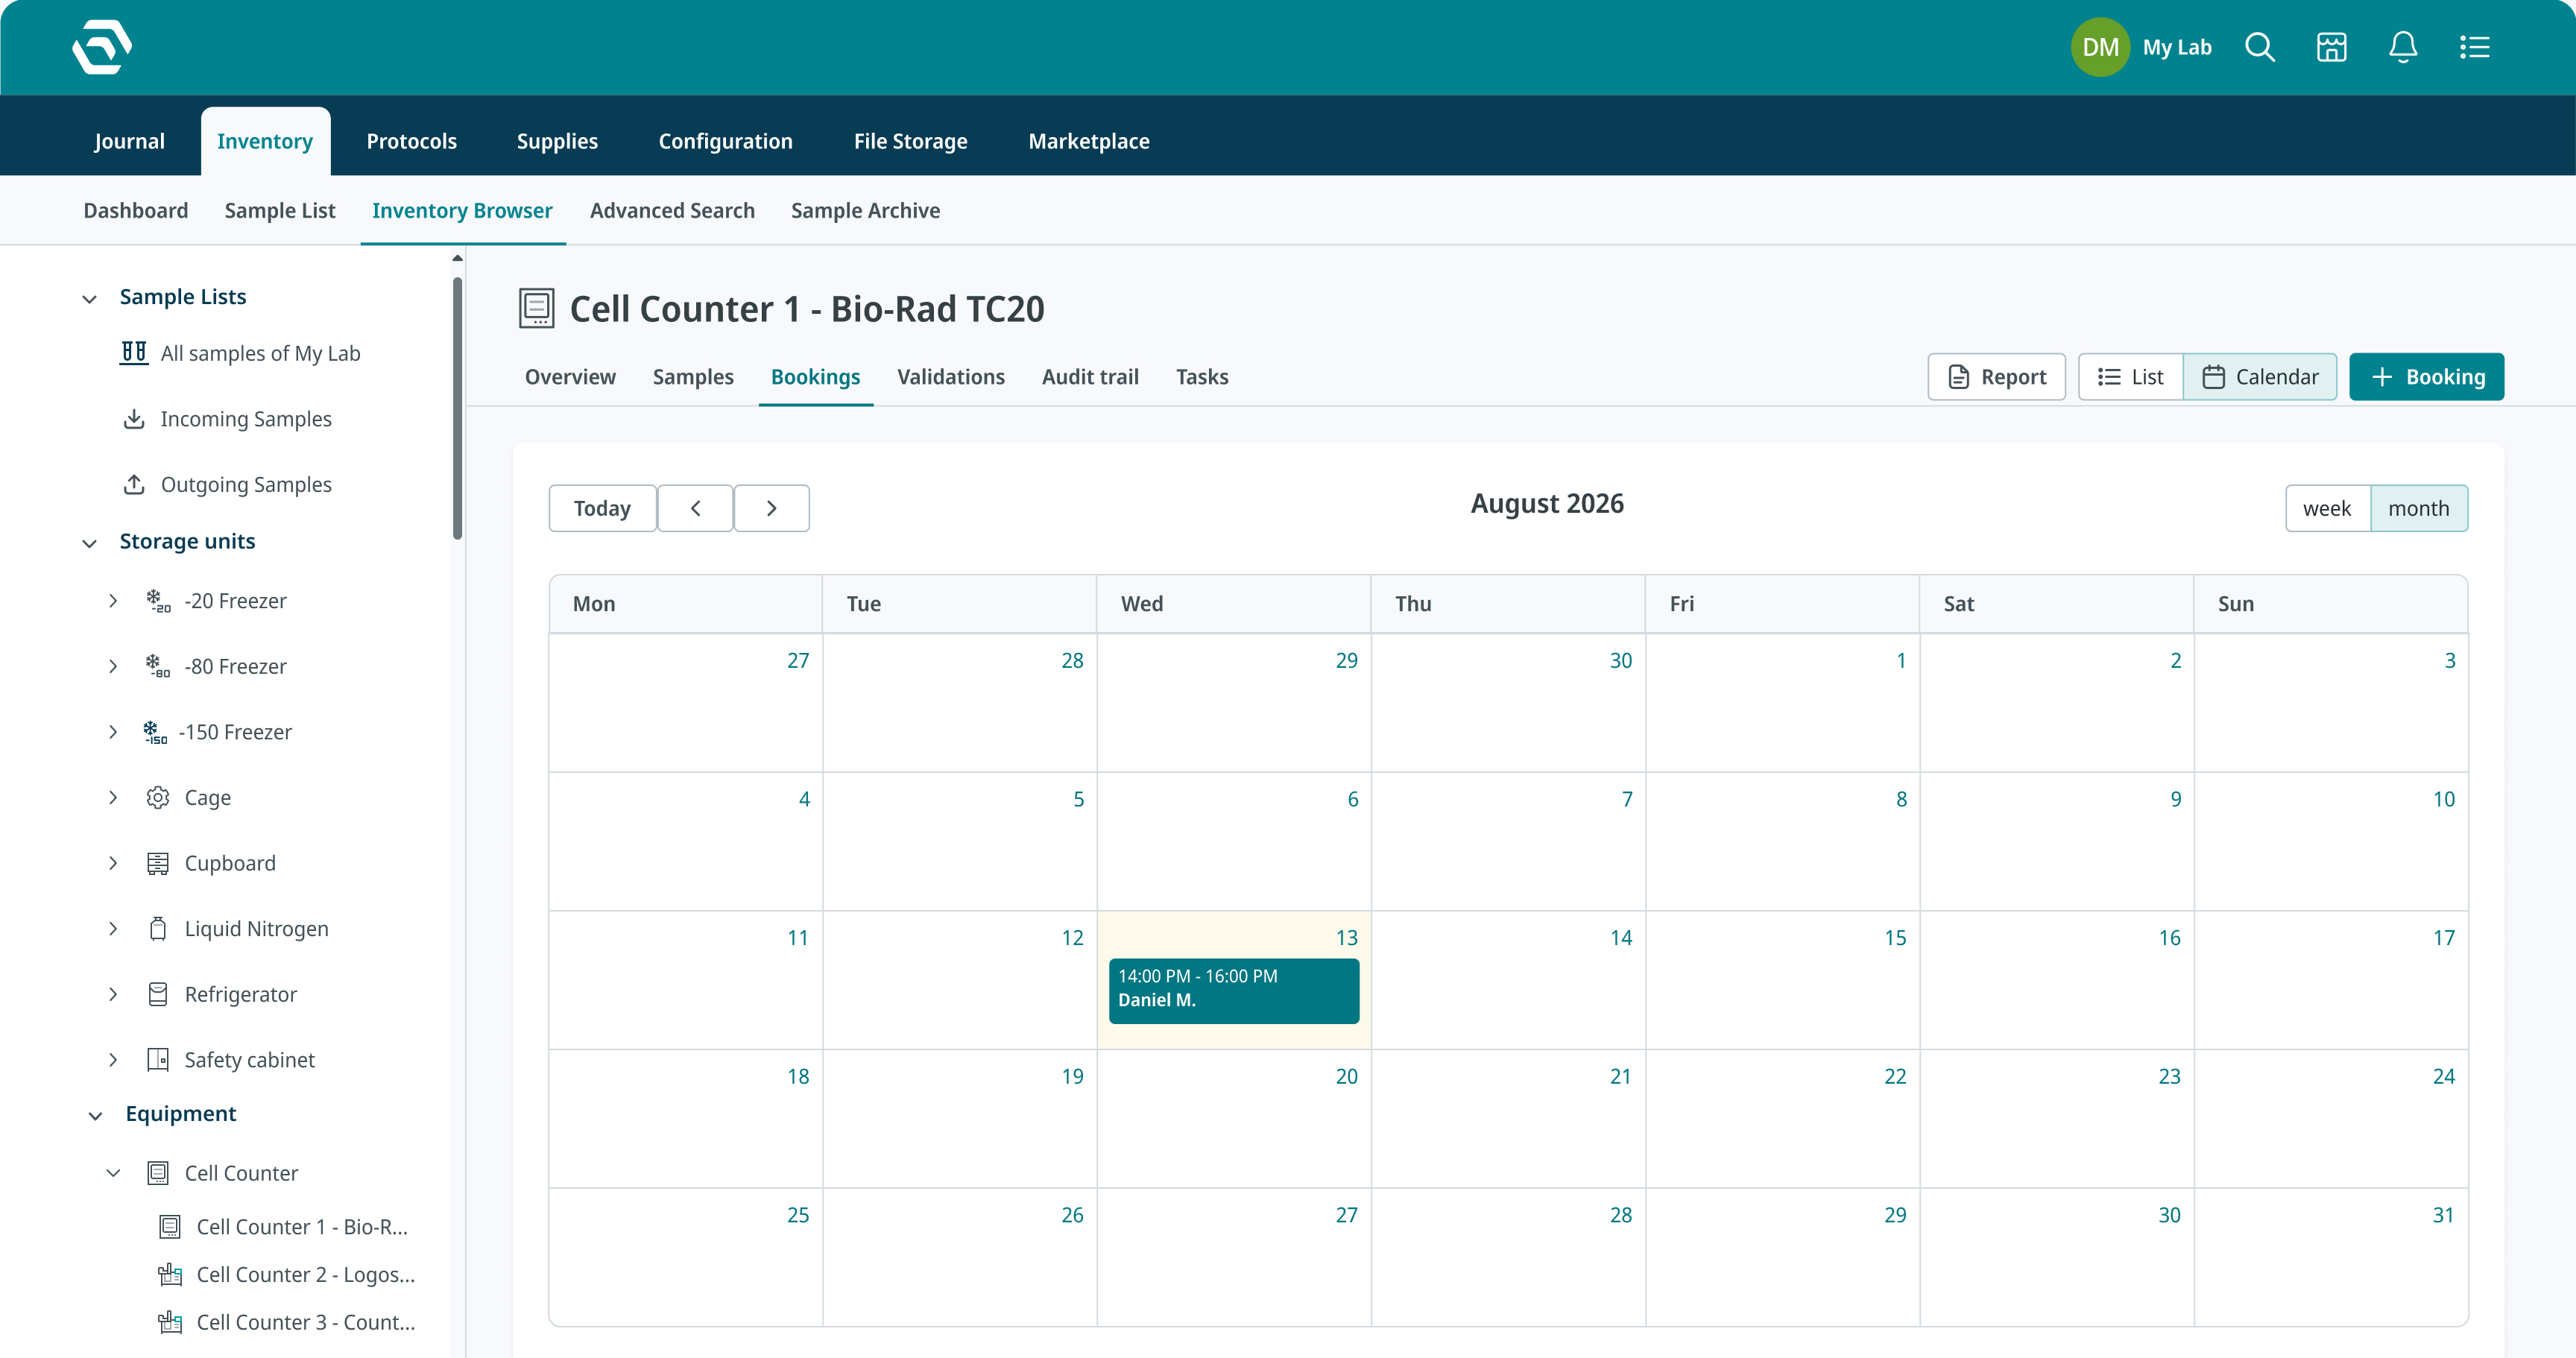Open Daniel M. booking on August 13
2576x1358 pixels.
pos(1234,990)
